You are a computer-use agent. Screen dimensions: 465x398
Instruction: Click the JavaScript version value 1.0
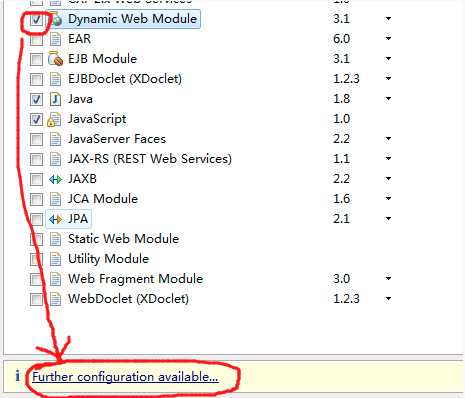pyautogui.click(x=341, y=119)
